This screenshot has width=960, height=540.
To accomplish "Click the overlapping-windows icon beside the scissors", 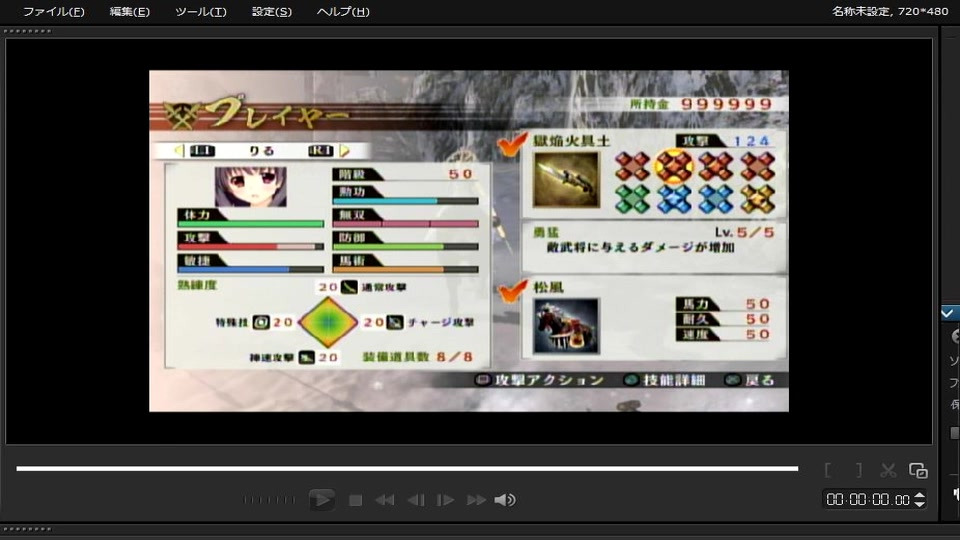I will (x=918, y=470).
